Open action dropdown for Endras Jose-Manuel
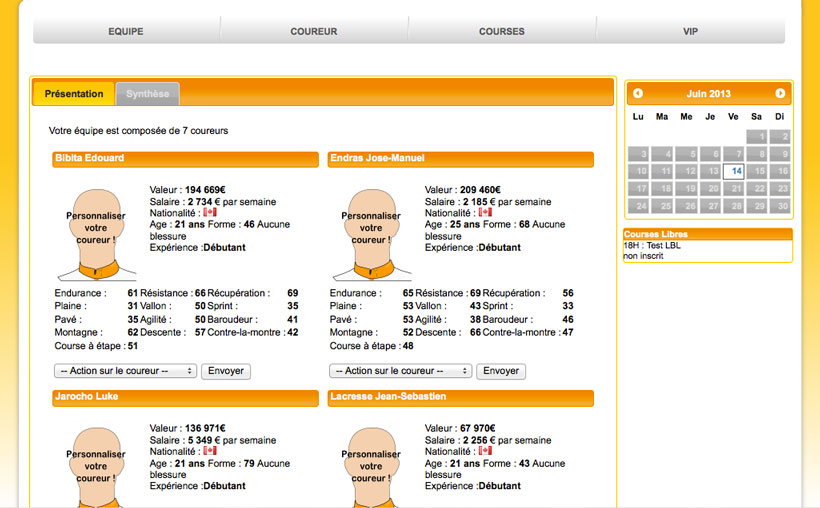The image size is (820, 508). click(x=401, y=371)
